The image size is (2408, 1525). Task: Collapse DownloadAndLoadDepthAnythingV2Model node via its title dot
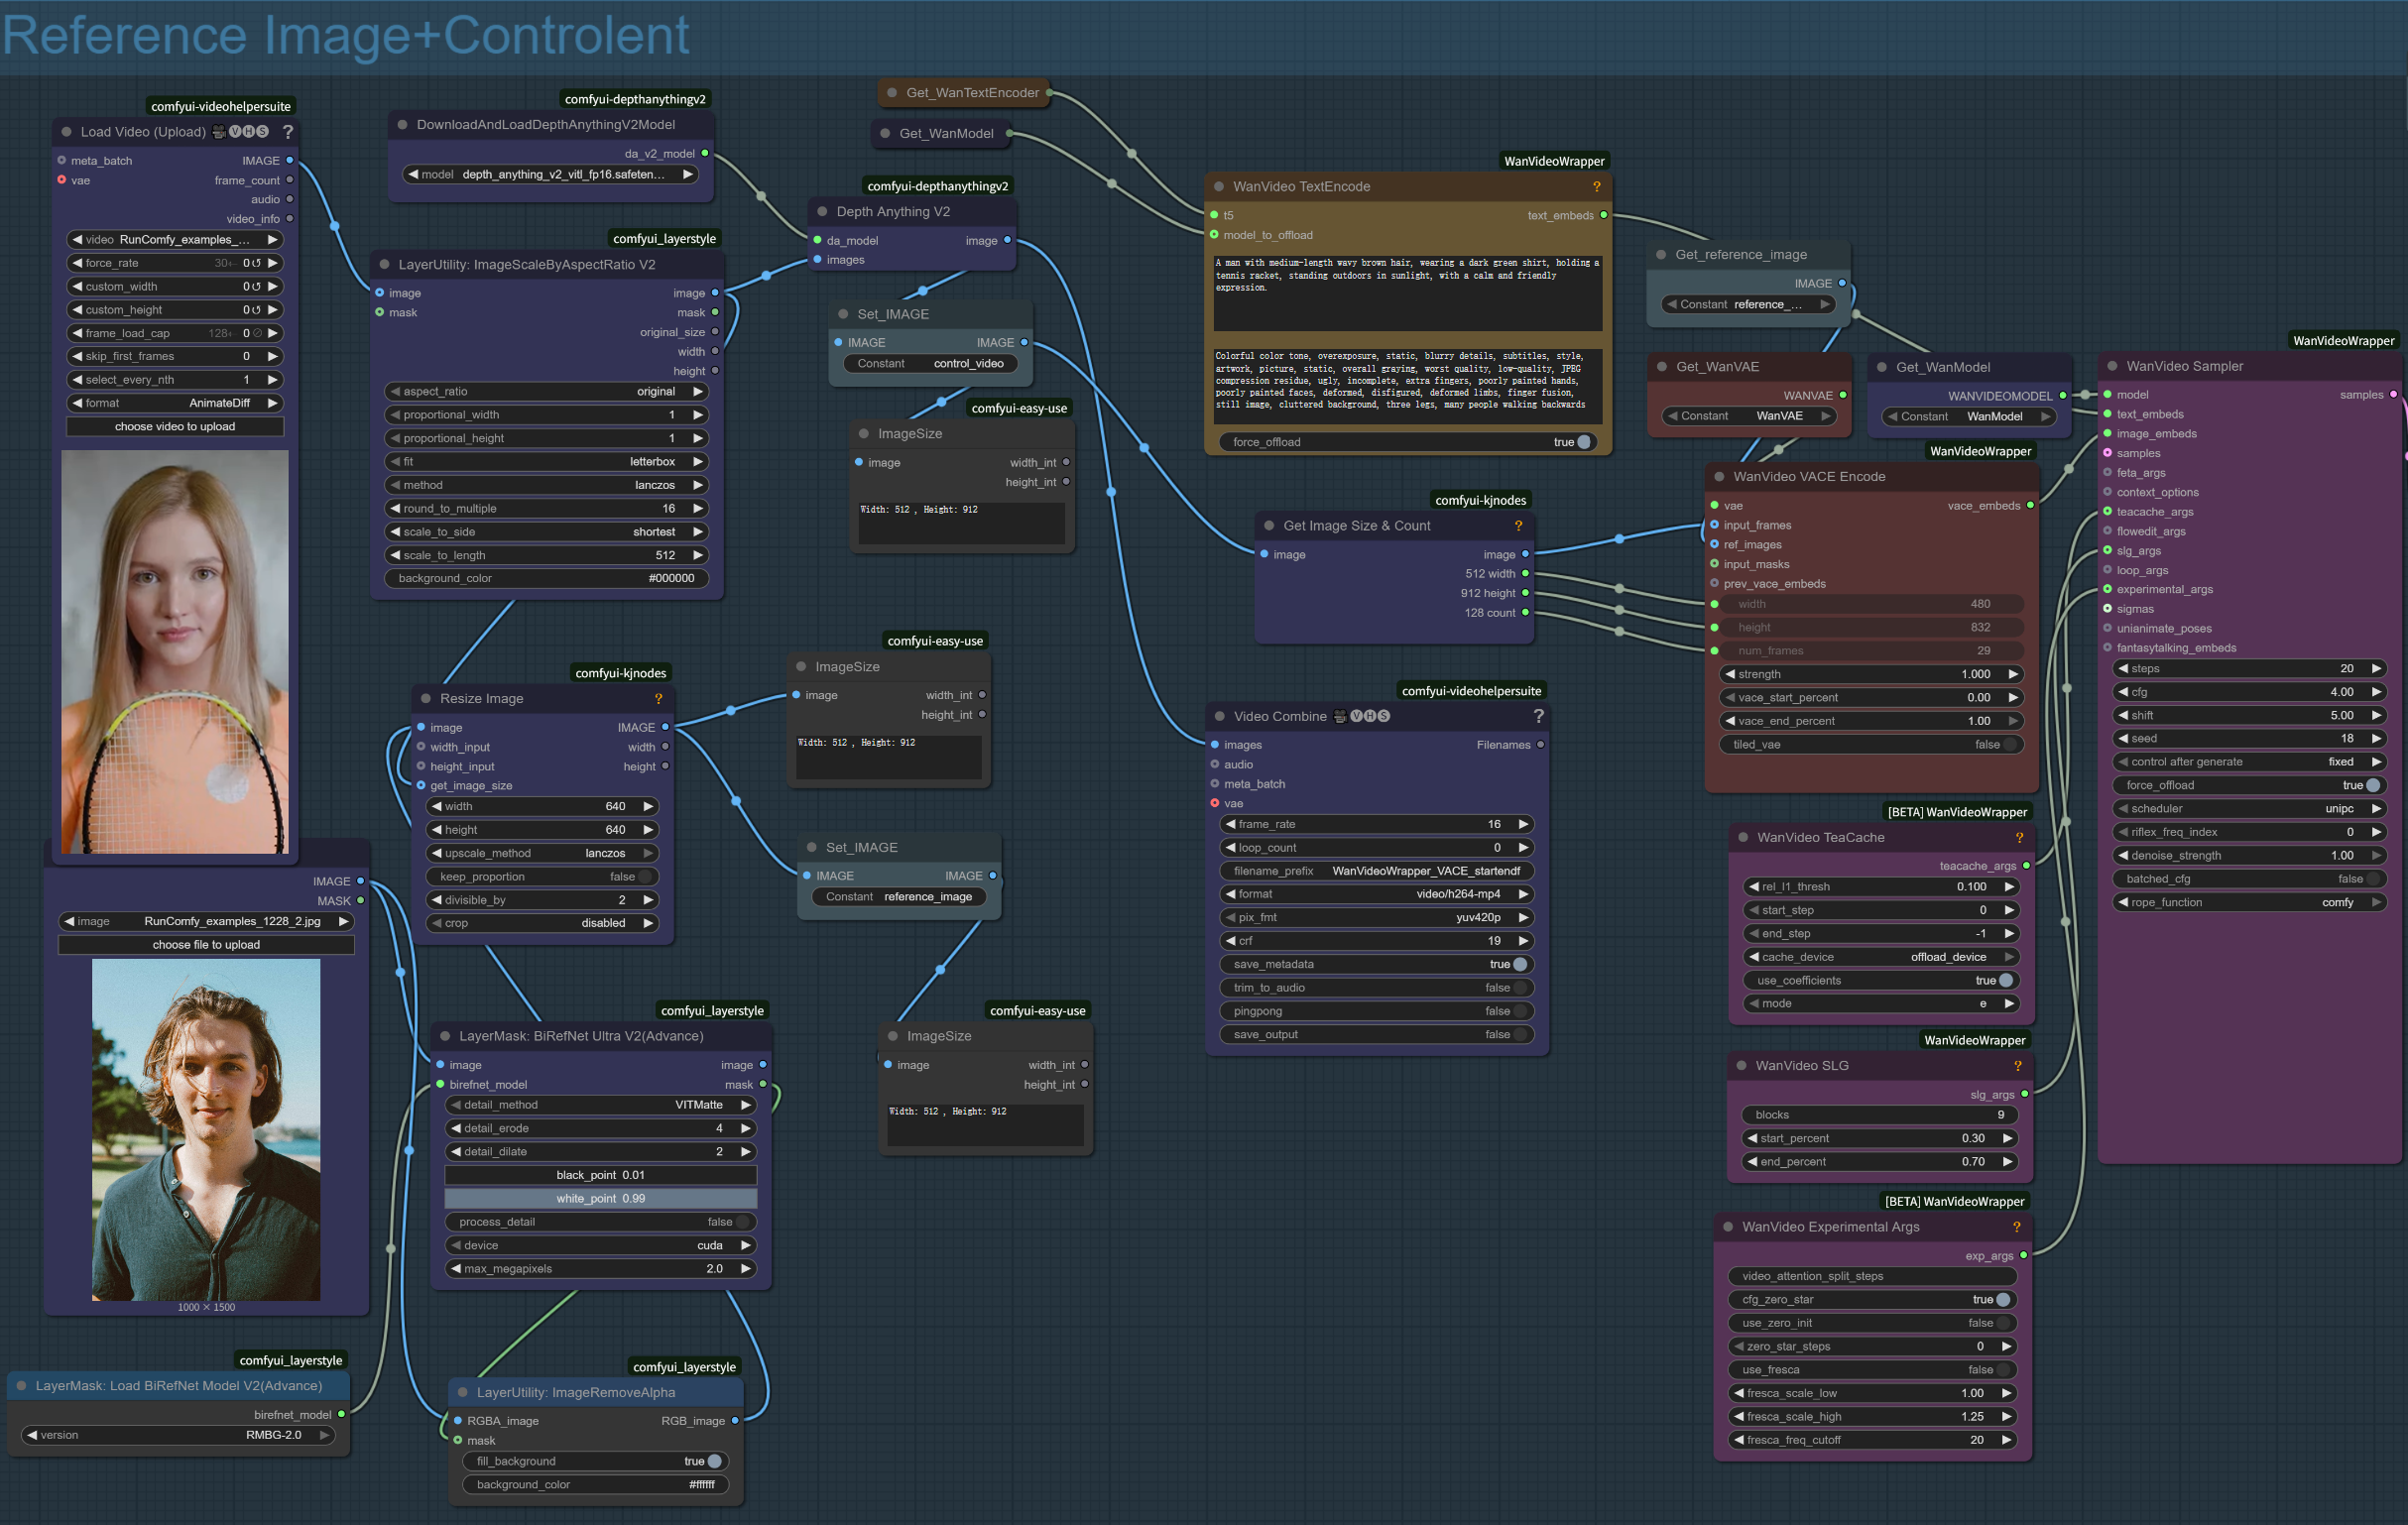[x=403, y=124]
